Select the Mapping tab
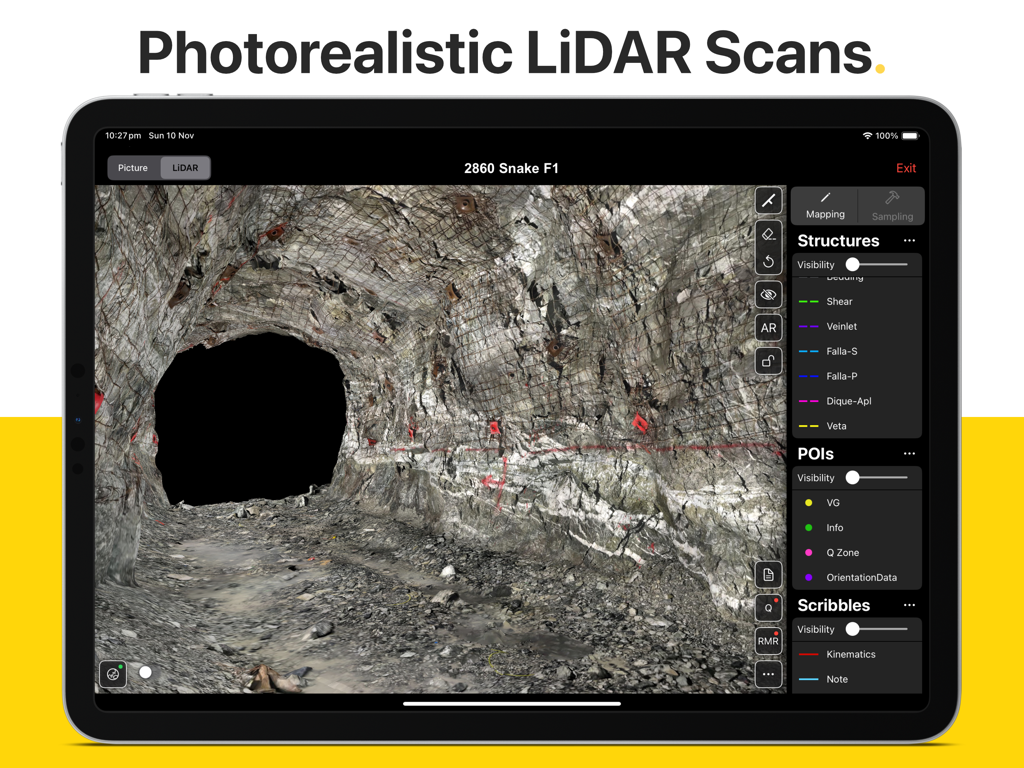The width and height of the screenshot is (1024, 768). (x=825, y=207)
